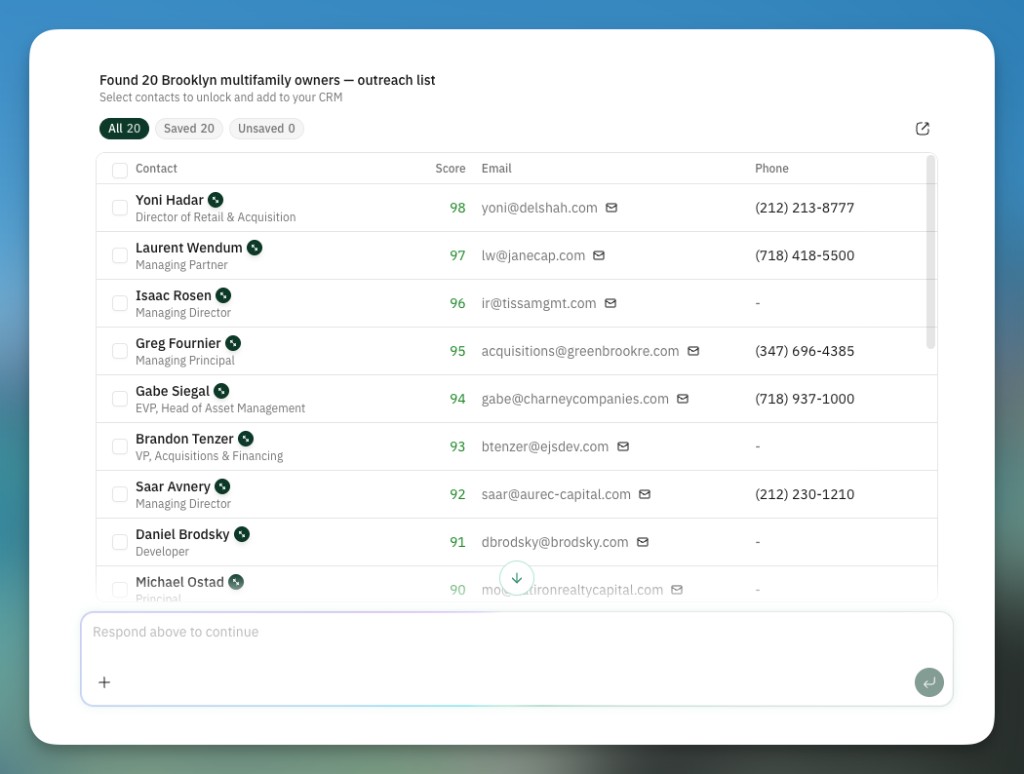The image size is (1024, 774).
Task: Click phone number (347) 696-4385
Action: 805,351
